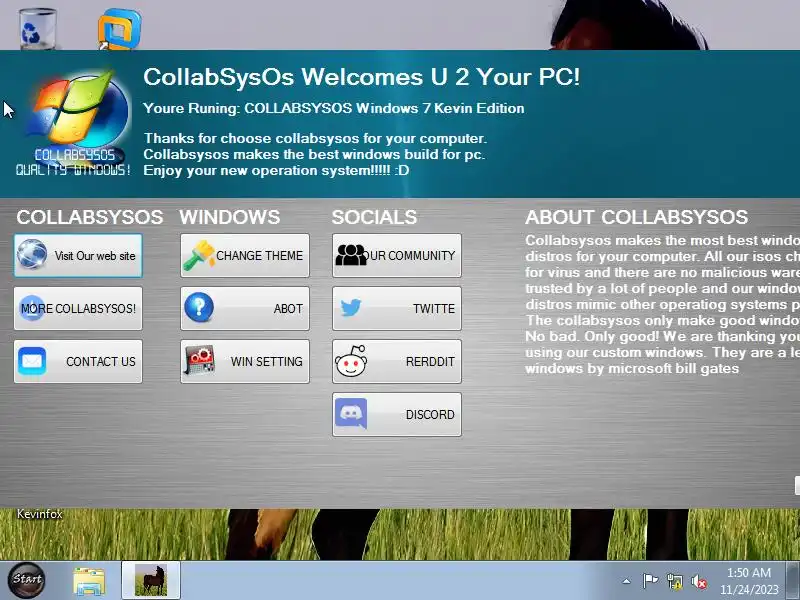Click the 'Kevinfox' label text
The height and width of the screenshot is (600, 800).
click(39, 514)
